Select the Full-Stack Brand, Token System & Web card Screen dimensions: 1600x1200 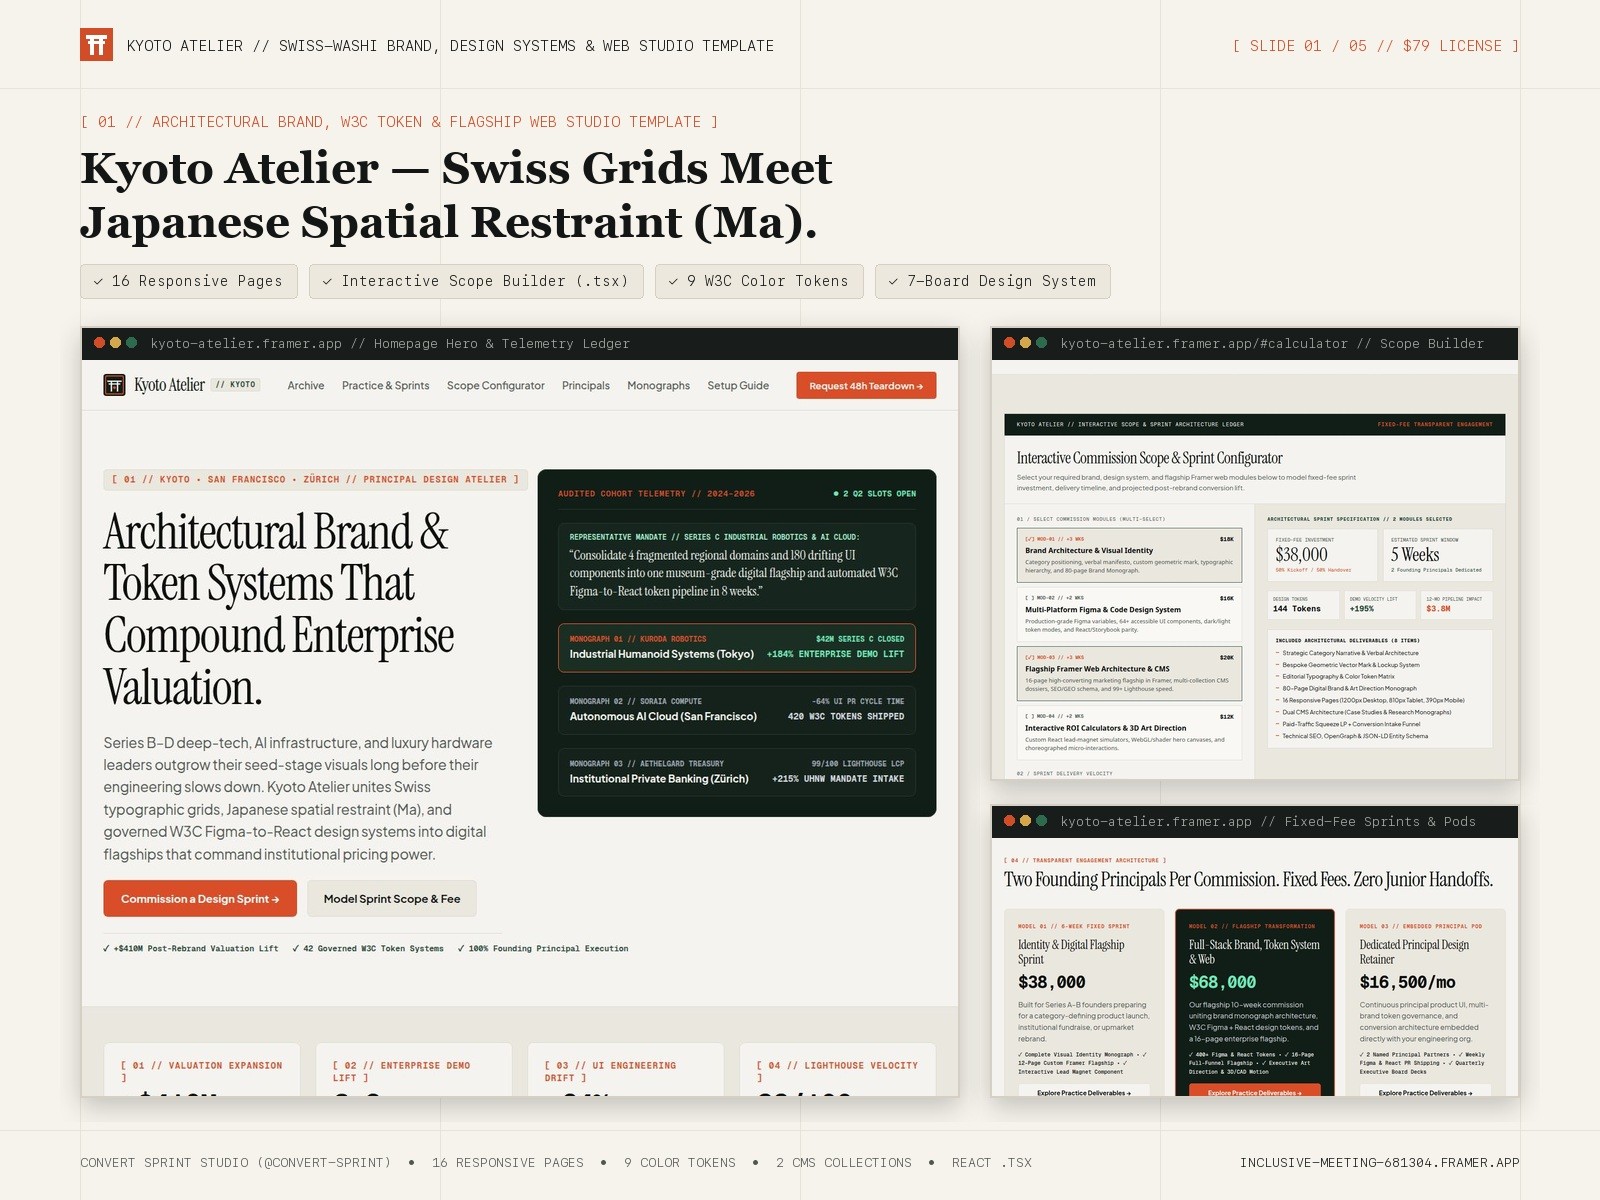coord(1254,1002)
